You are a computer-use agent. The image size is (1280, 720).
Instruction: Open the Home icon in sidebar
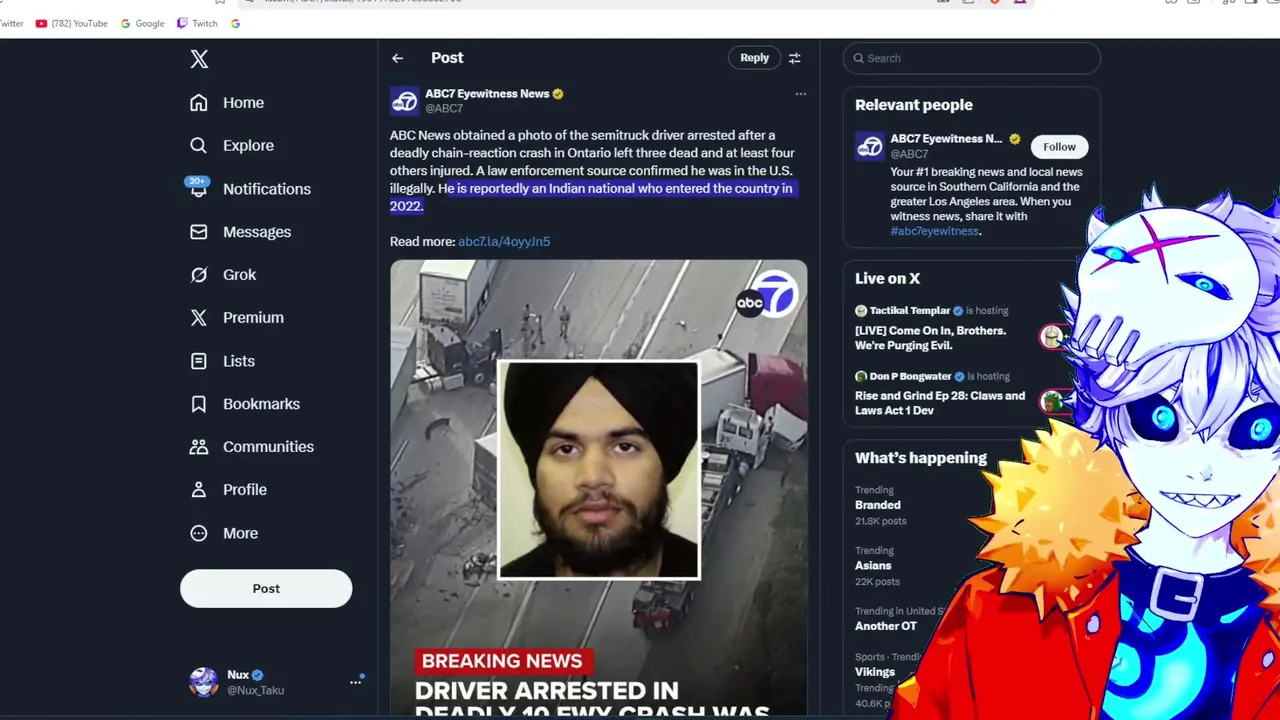click(x=199, y=102)
